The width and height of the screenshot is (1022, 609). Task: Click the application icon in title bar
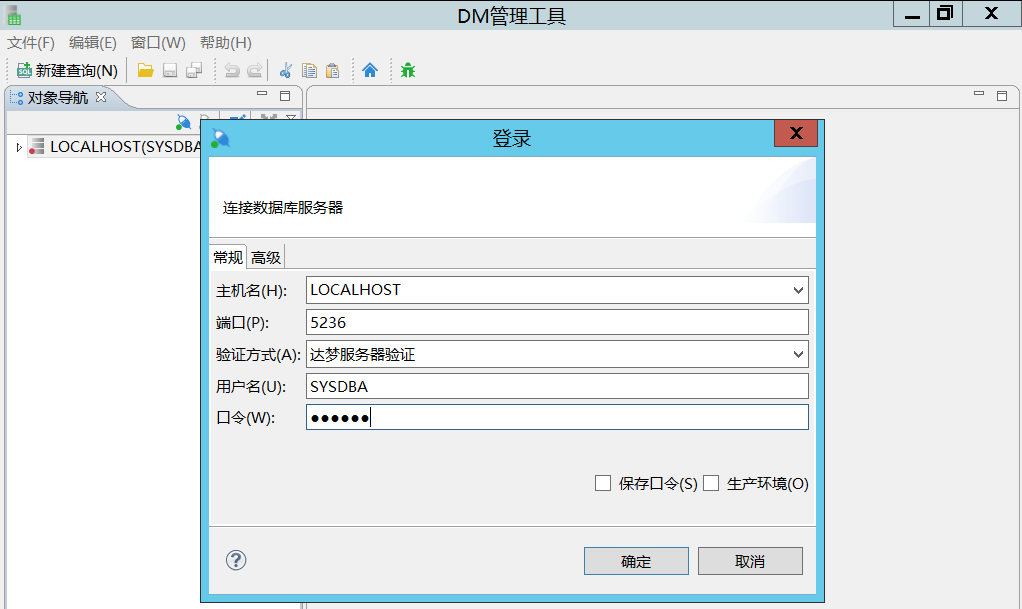pyautogui.click(x=13, y=14)
